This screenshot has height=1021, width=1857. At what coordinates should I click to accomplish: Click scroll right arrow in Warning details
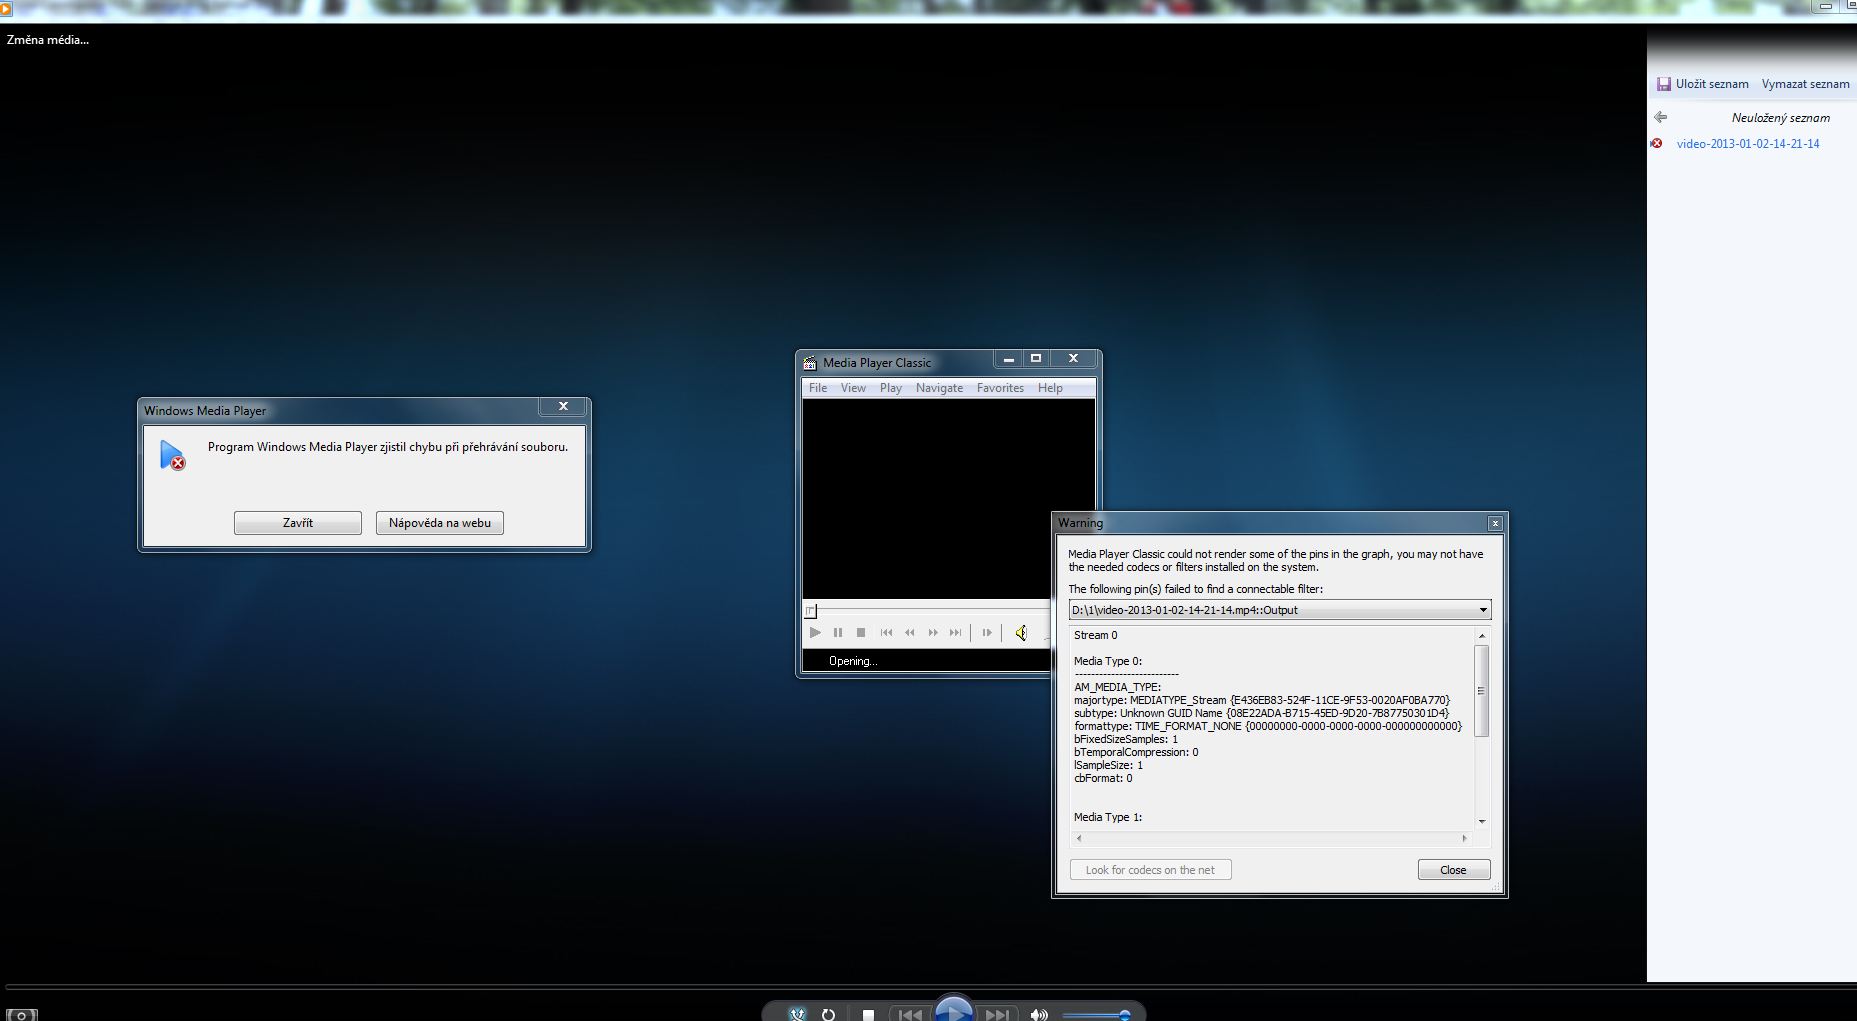[1465, 838]
